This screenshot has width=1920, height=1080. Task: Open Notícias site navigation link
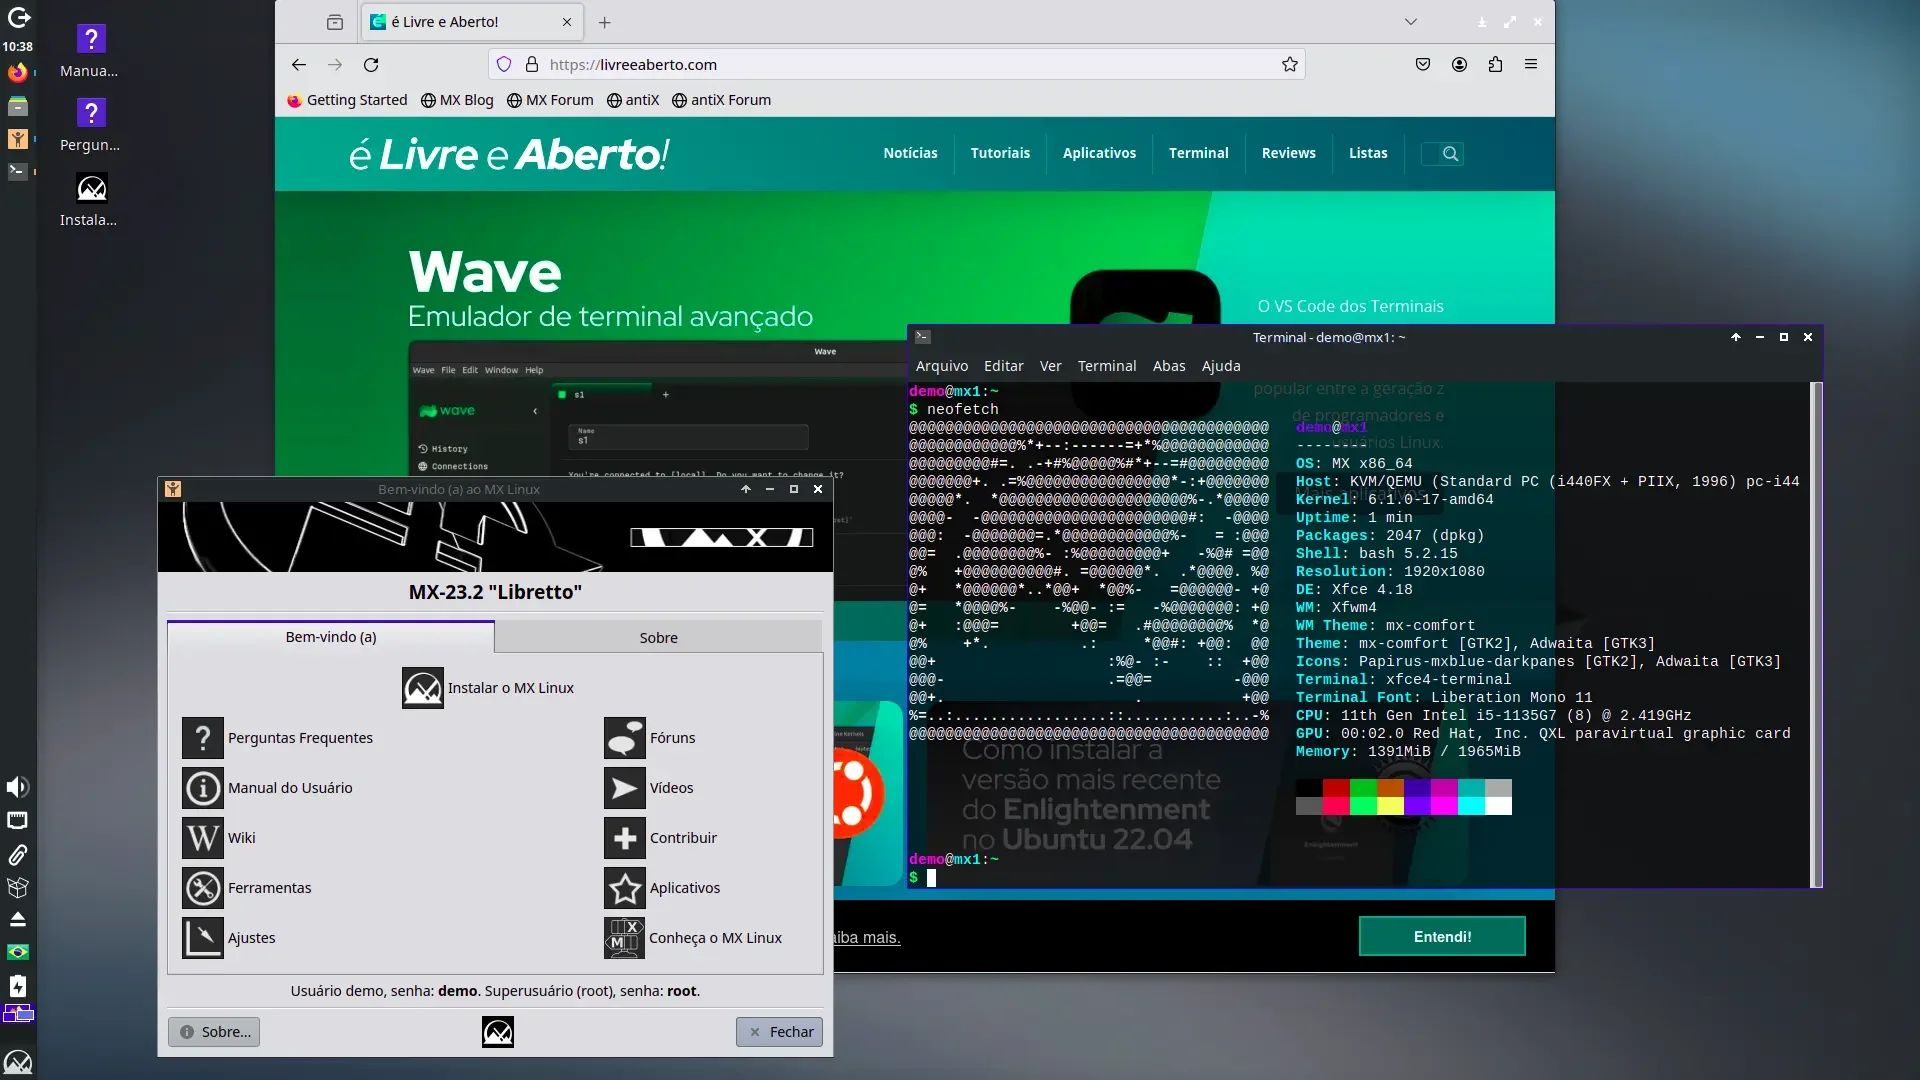[x=910, y=153]
